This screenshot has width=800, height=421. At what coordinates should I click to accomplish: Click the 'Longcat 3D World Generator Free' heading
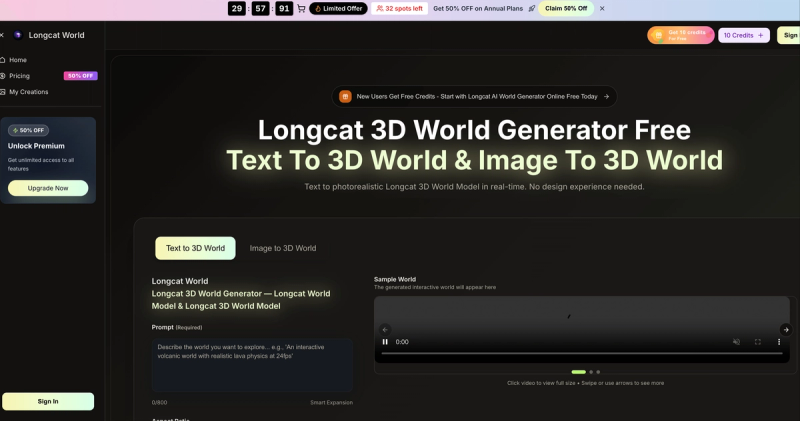coord(474,130)
